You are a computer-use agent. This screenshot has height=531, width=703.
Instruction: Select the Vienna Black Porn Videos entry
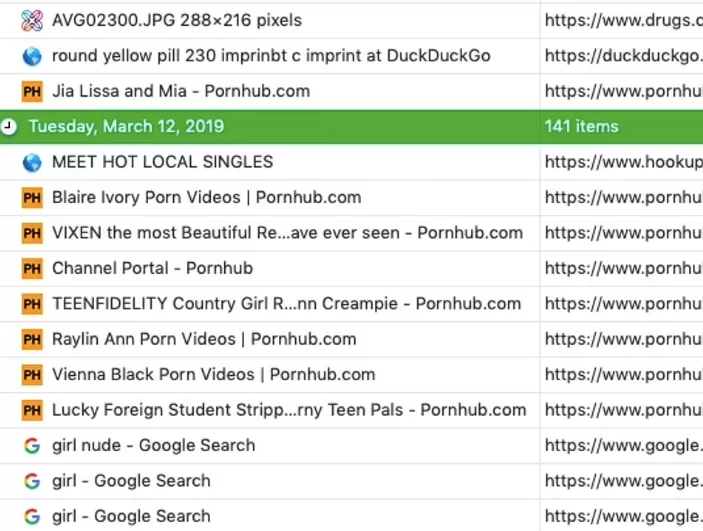click(x=213, y=374)
